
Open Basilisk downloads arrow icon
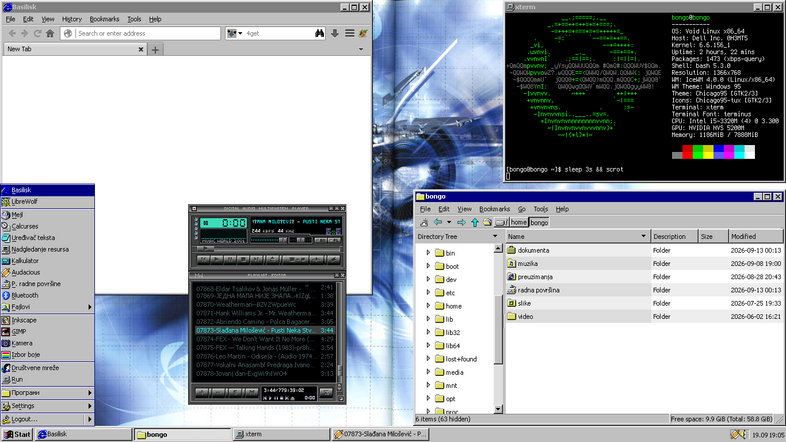pos(335,33)
